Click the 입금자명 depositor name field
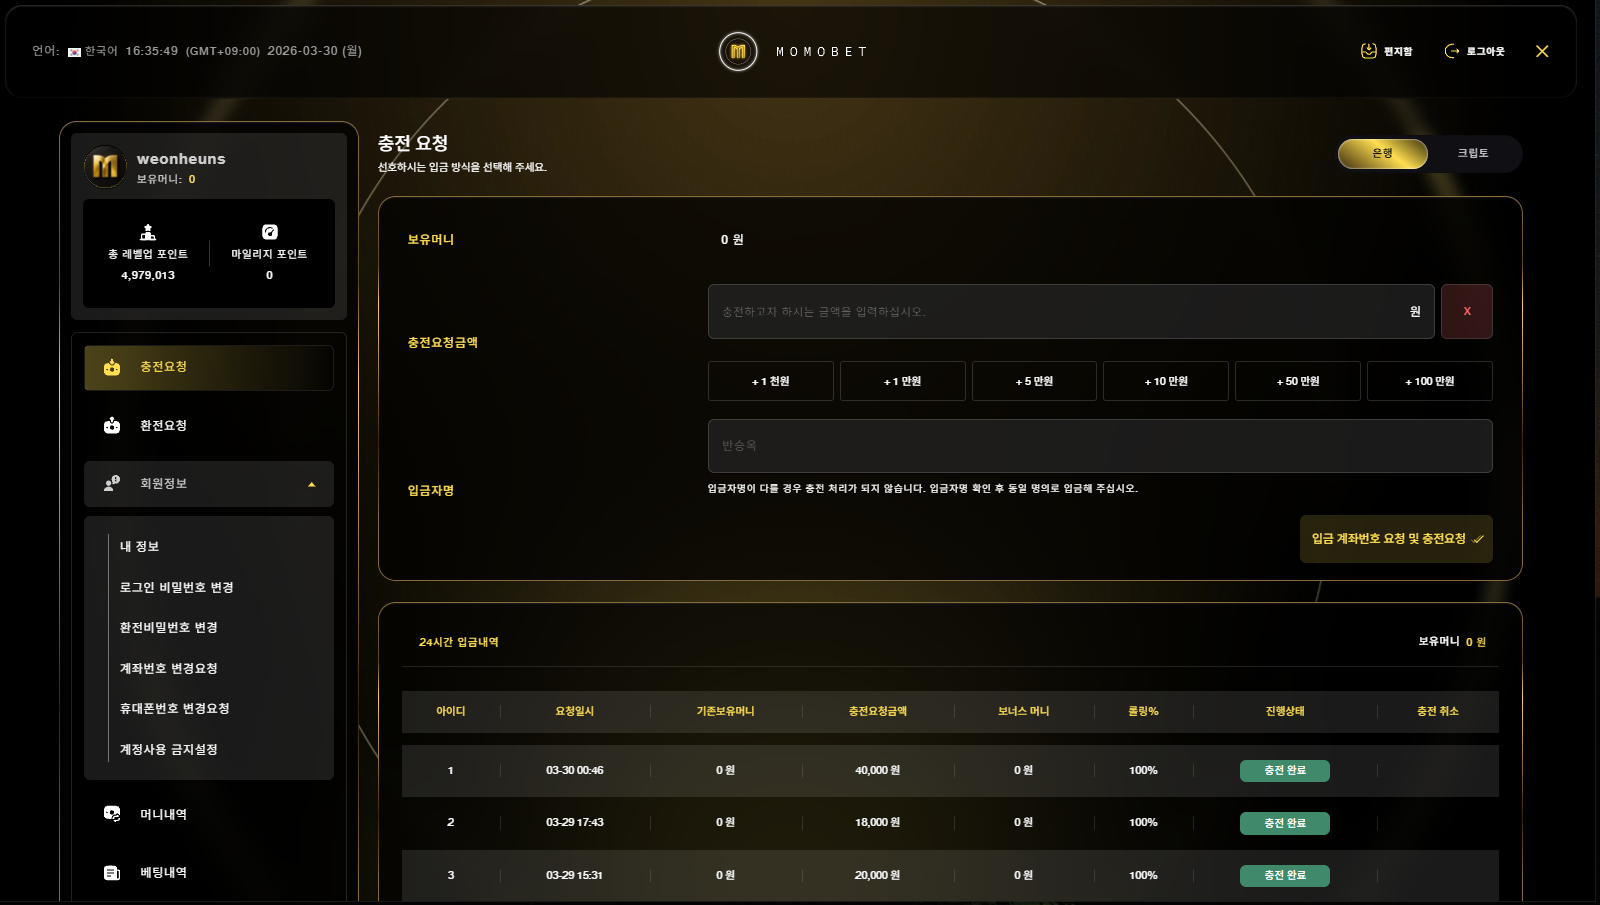 coord(1100,446)
